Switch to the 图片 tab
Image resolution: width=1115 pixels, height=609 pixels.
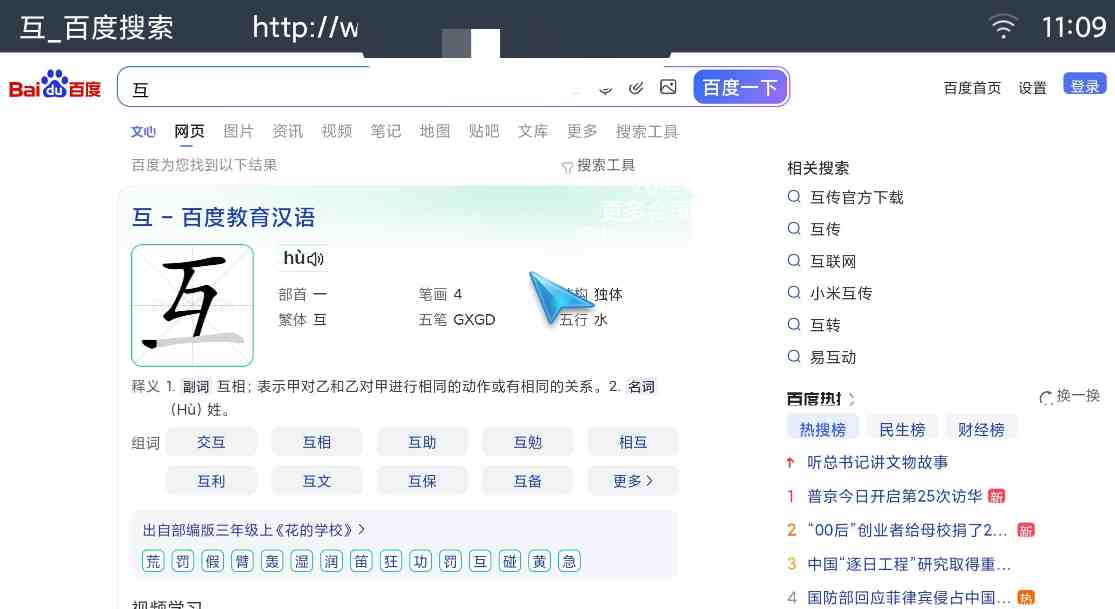coord(238,131)
